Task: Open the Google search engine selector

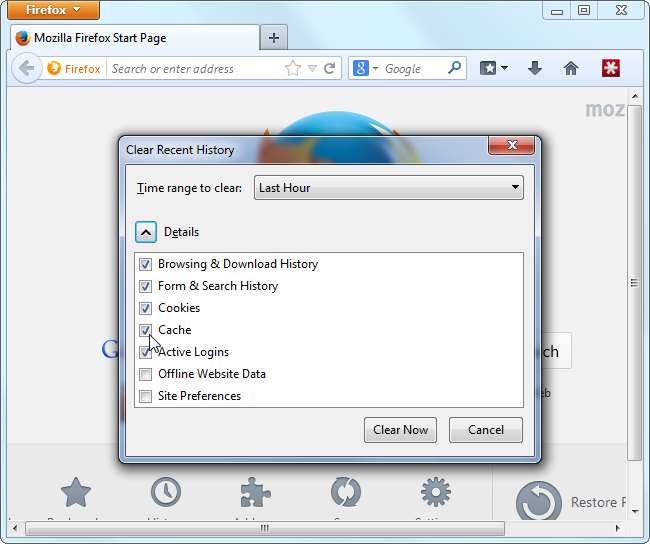Action: point(365,68)
